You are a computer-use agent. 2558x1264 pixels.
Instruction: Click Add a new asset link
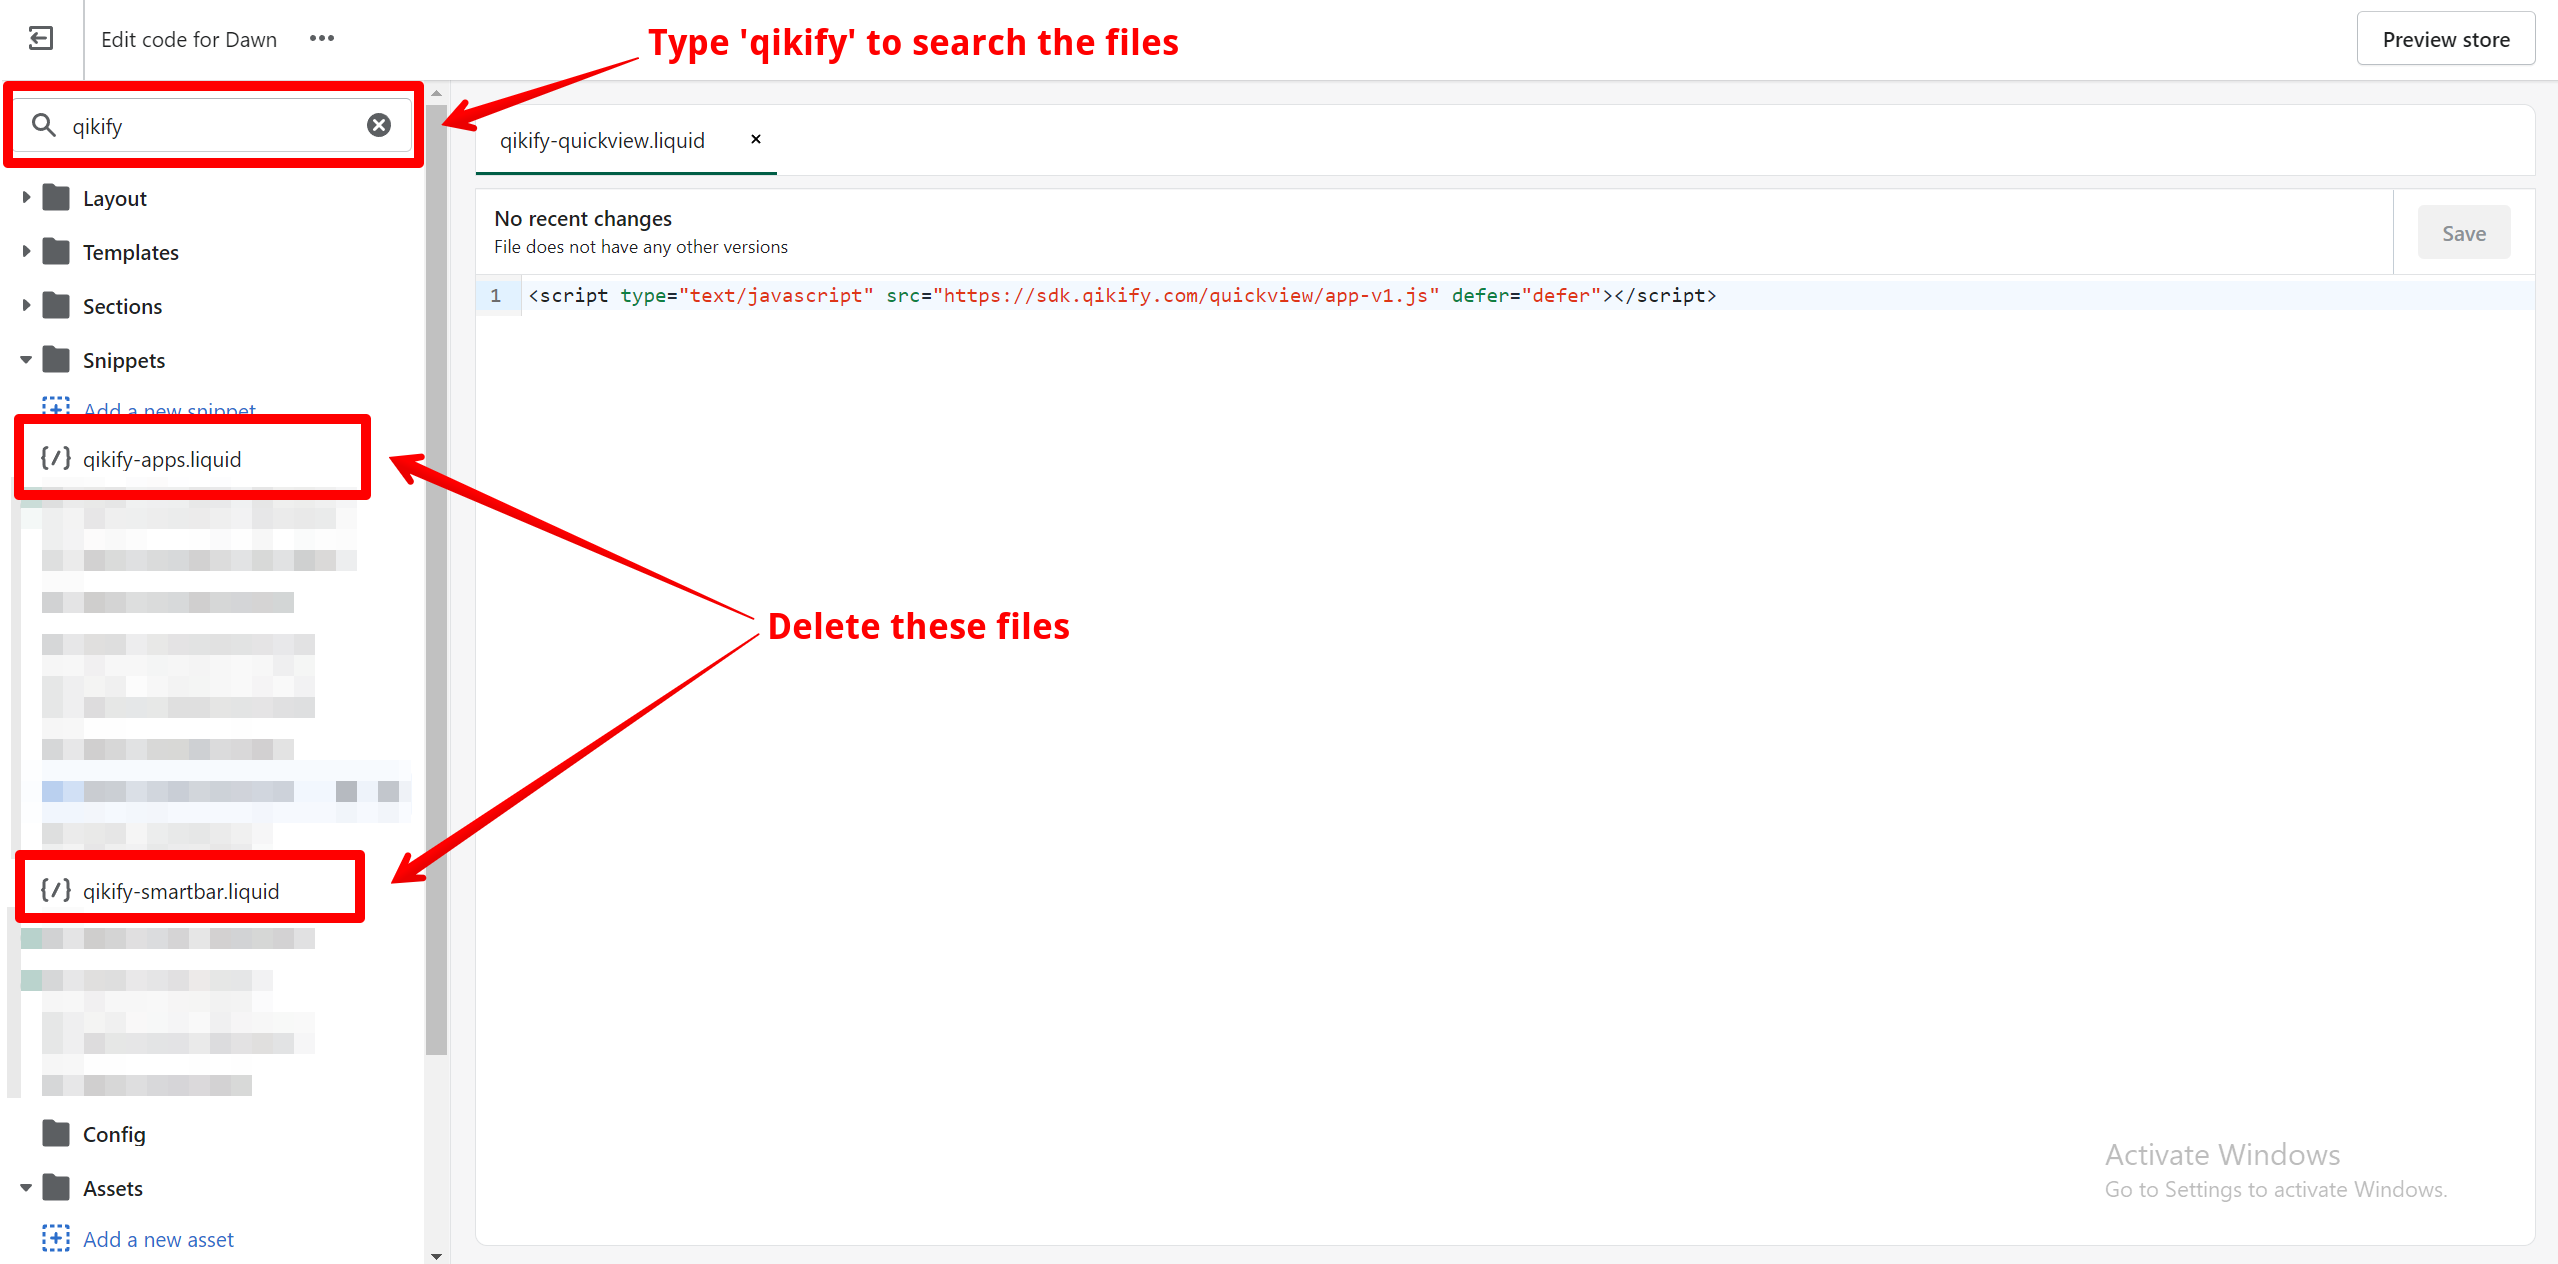click(158, 1239)
